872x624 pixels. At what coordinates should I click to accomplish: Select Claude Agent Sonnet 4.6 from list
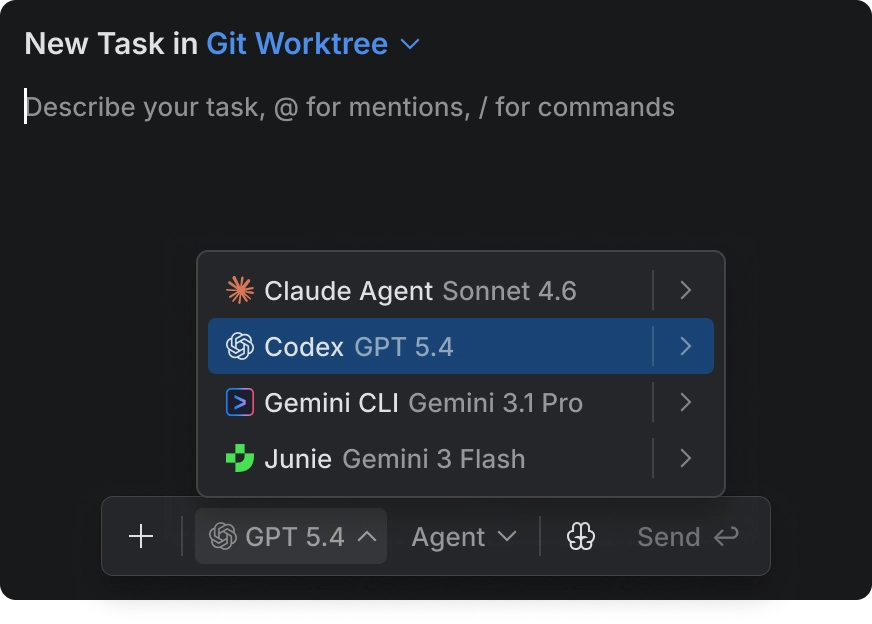pyautogui.click(x=420, y=291)
